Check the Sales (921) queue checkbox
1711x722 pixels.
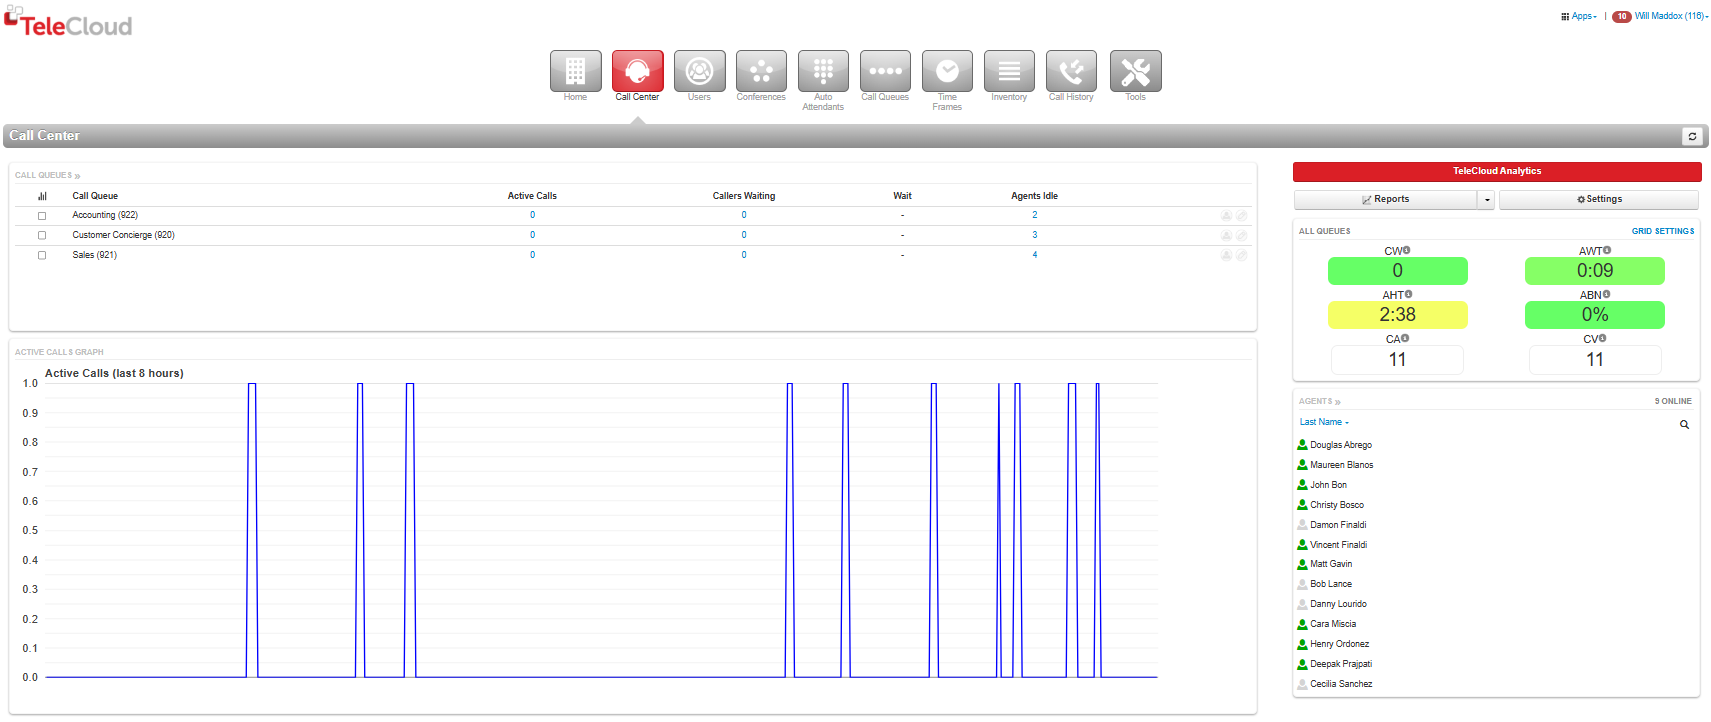click(x=42, y=256)
